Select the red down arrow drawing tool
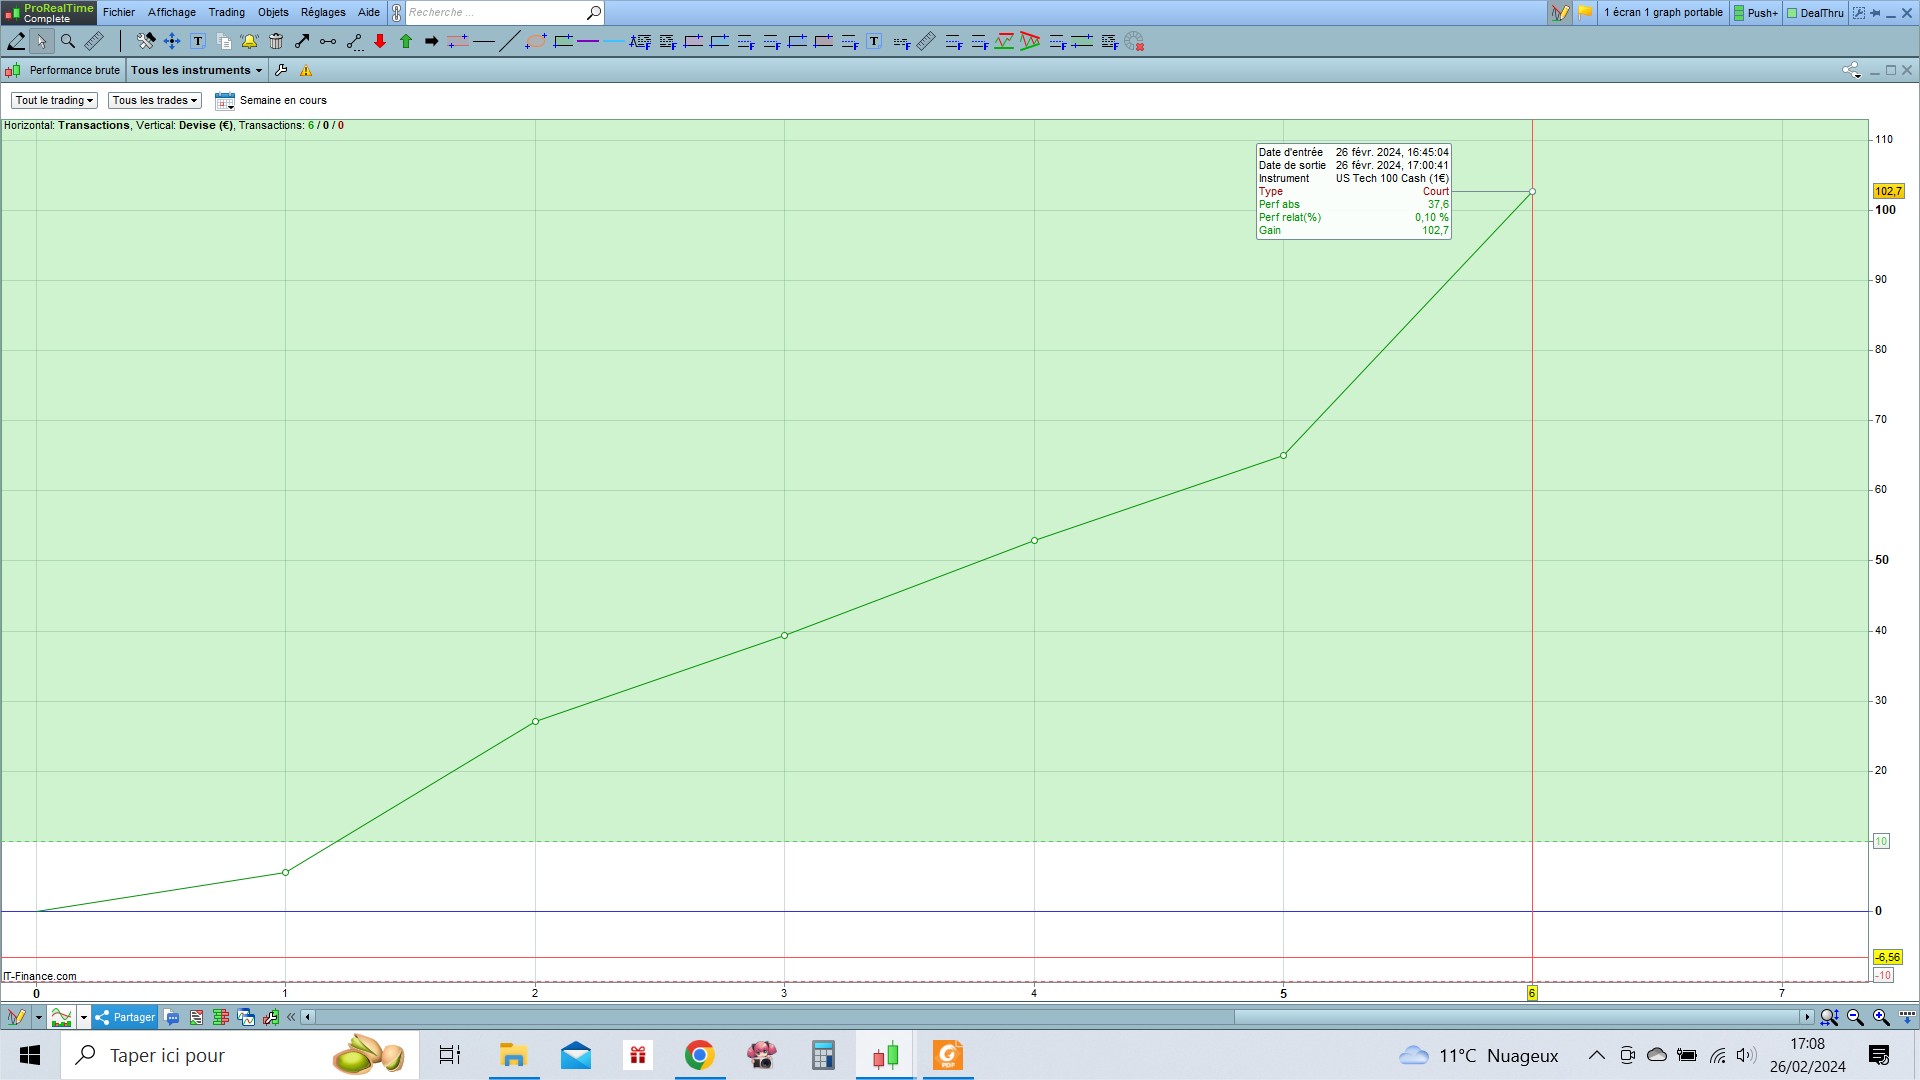 380,41
